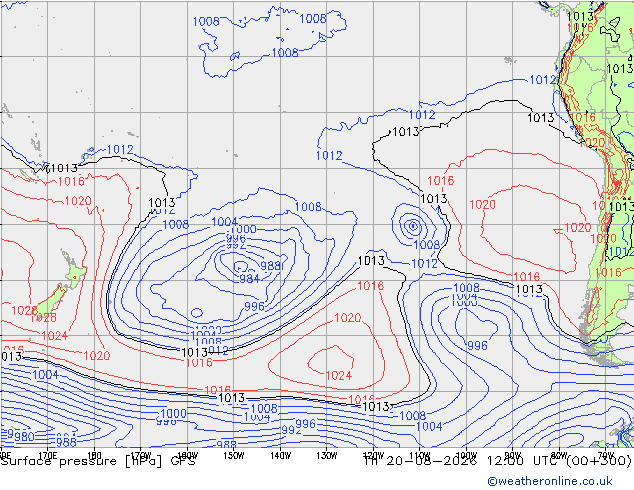Click the 140W longitude label

pos(280,455)
